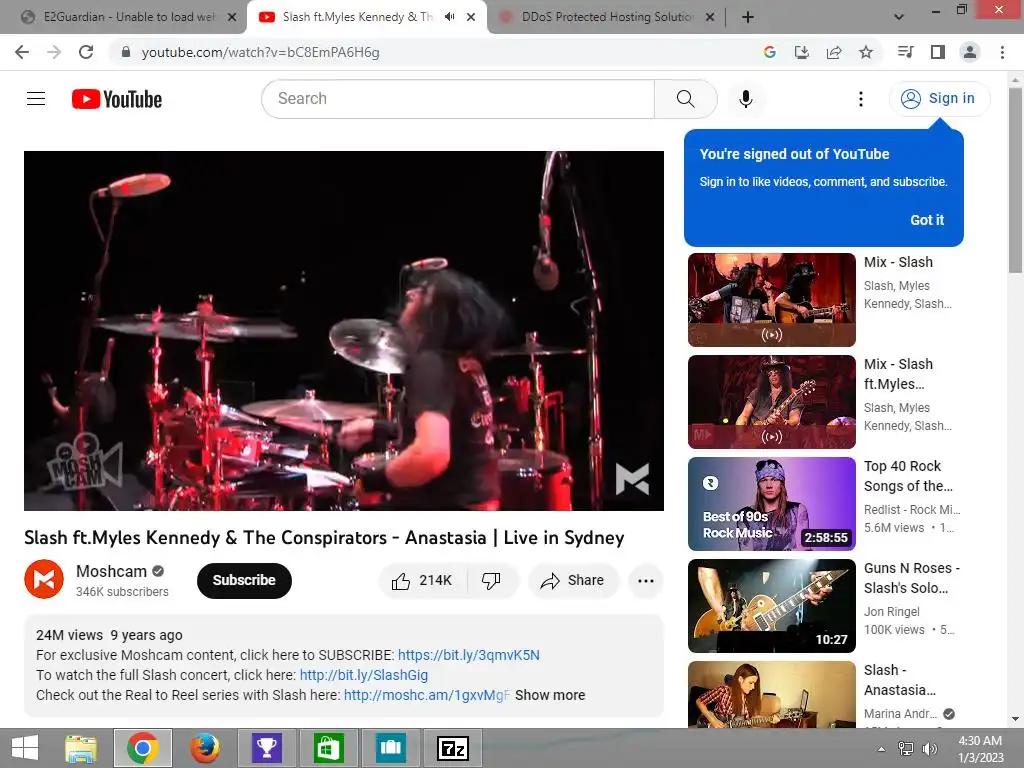The height and width of the screenshot is (768, 1024).
Task: Dislike the video with thumbs down
Action: point(492,581)
